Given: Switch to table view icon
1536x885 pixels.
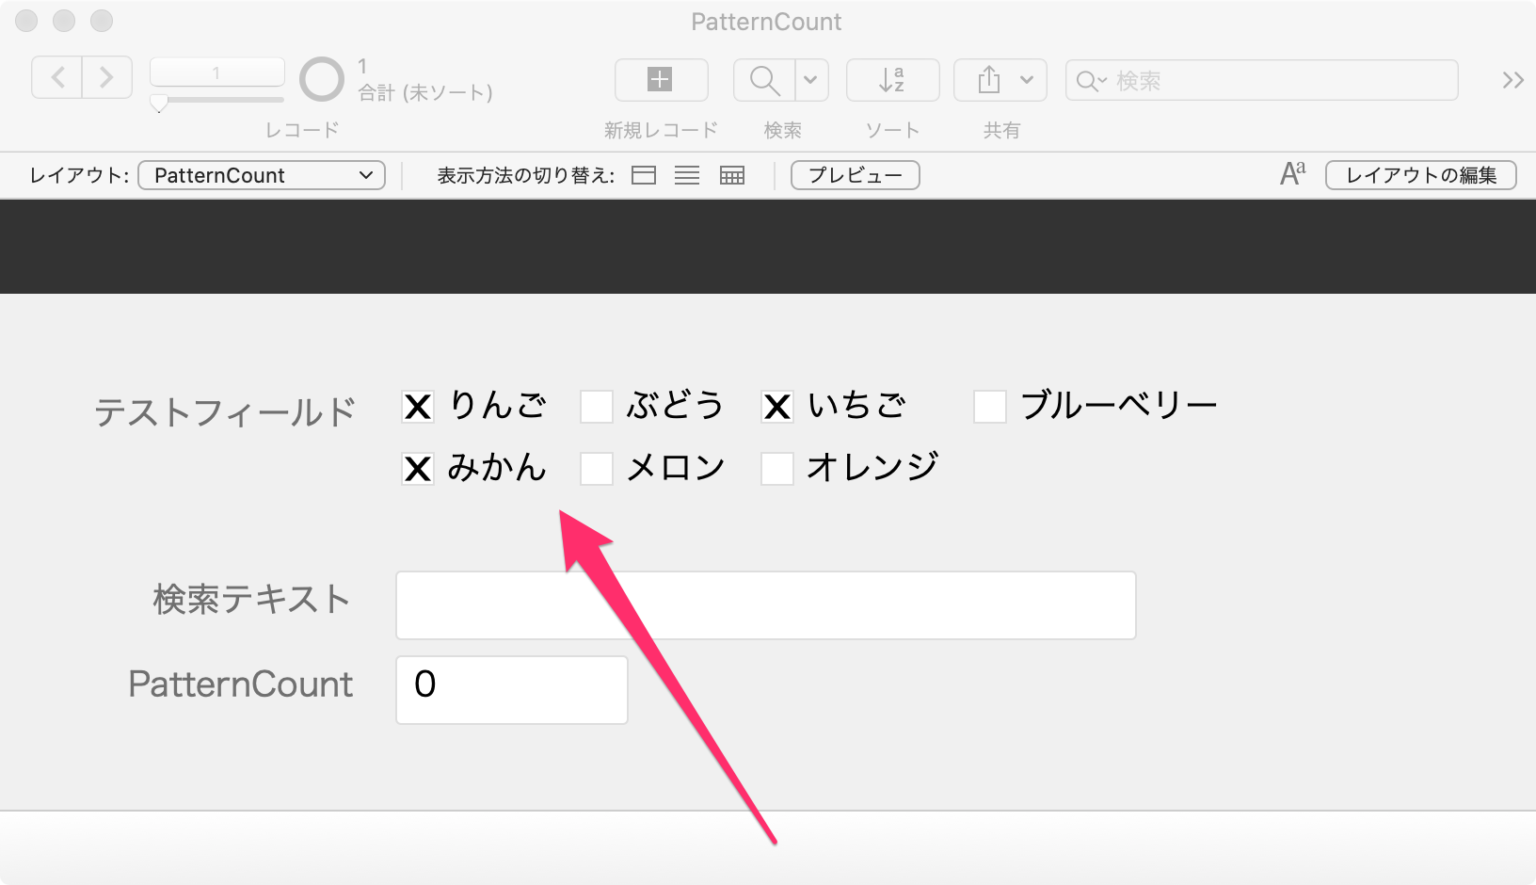Looking at the screenshot, I should pos(731,174).
